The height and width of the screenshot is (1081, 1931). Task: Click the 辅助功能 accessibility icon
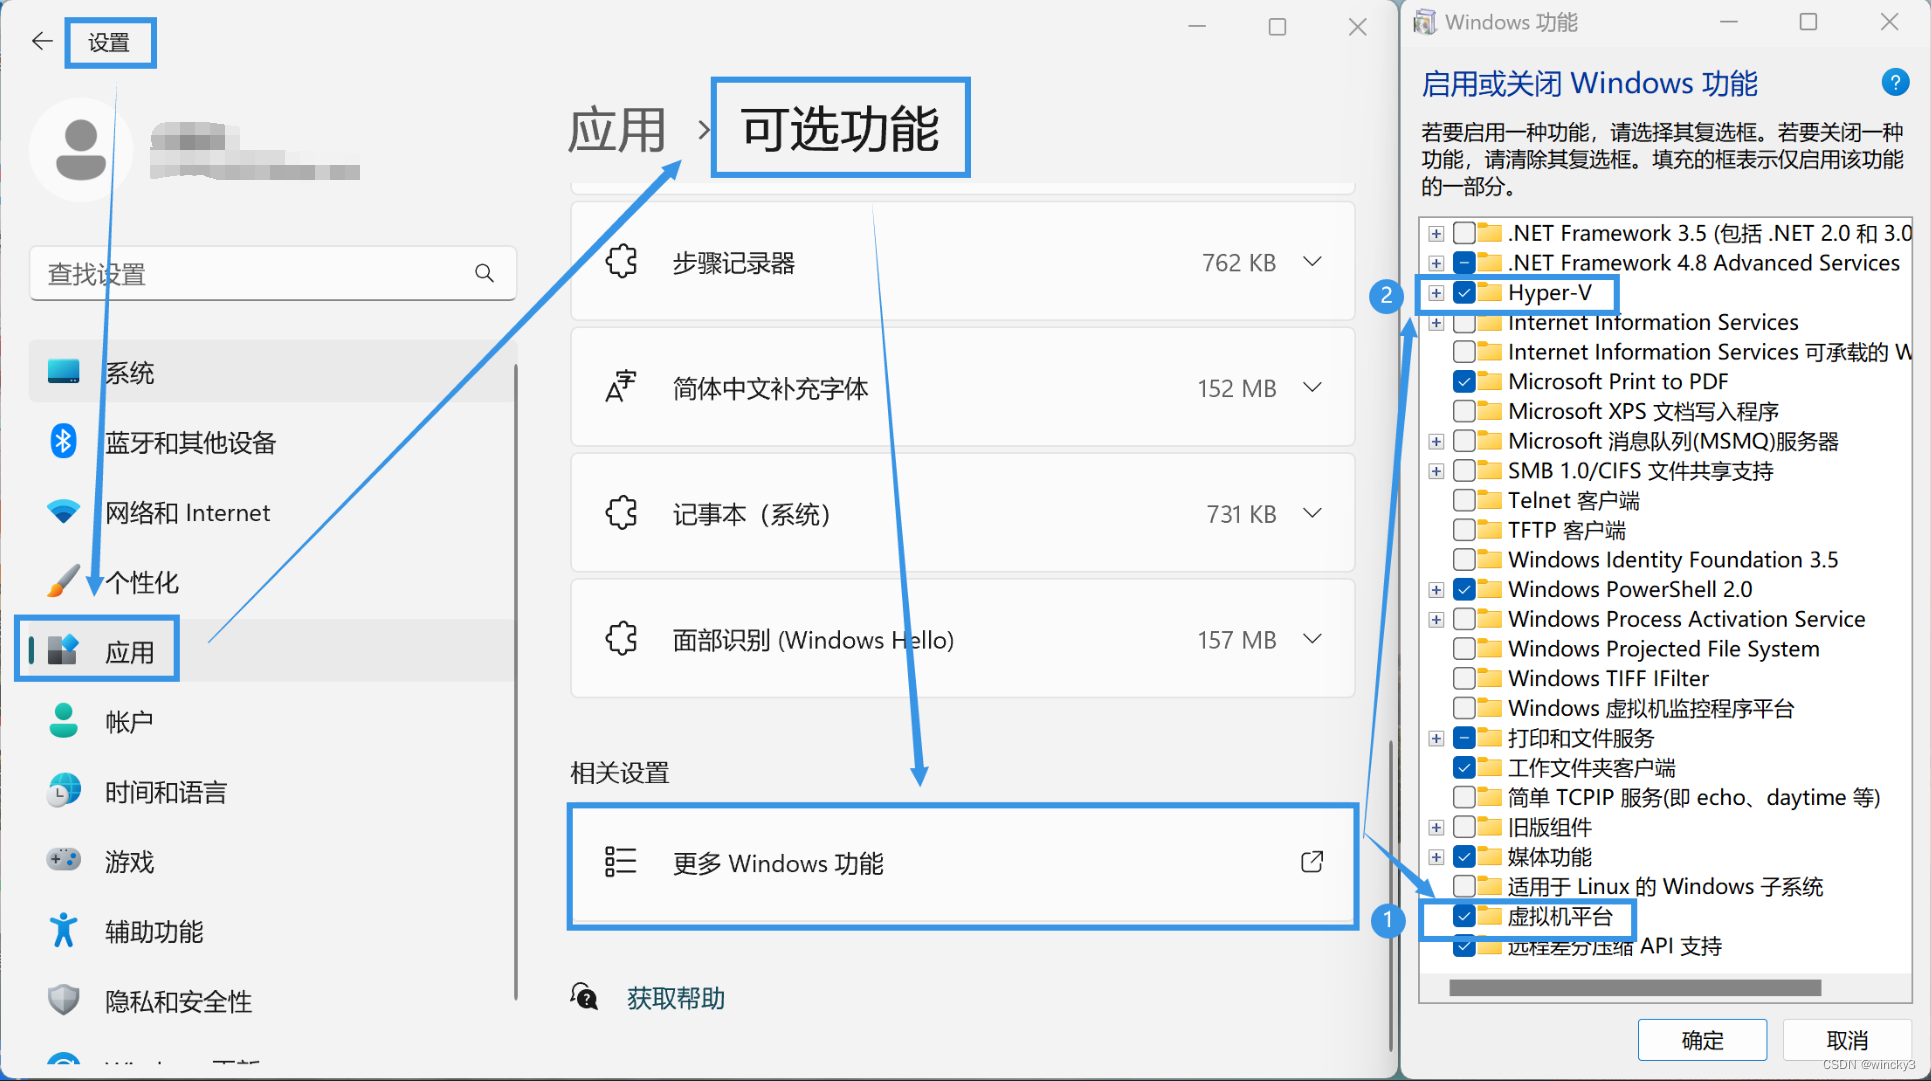63,930
